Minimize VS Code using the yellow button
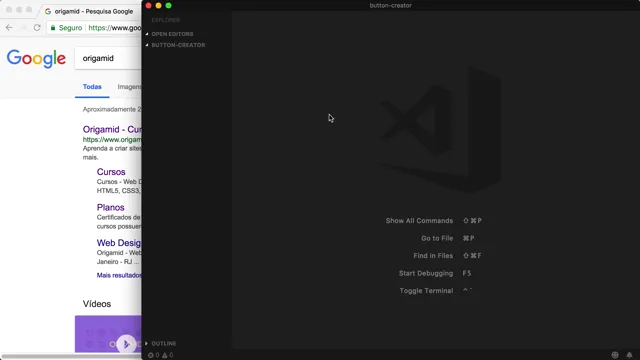This screenshot has width=640, height=360. 158,5
